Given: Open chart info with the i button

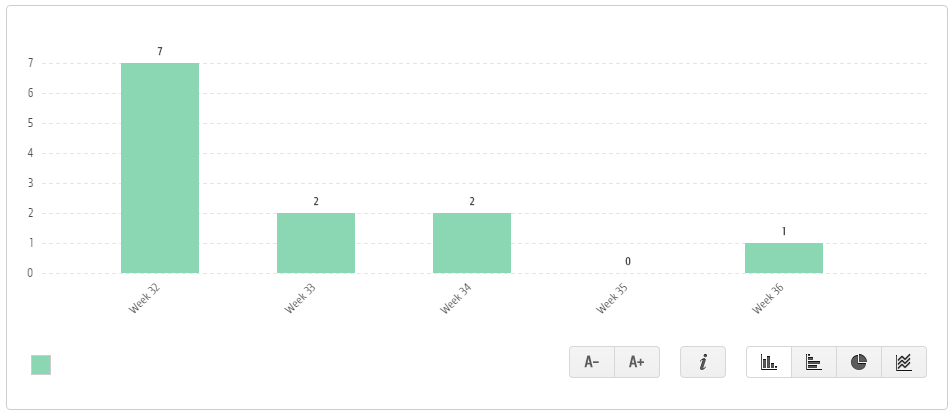Looking at the screenshot, I should pyautogui.click(x=702, y=362).
